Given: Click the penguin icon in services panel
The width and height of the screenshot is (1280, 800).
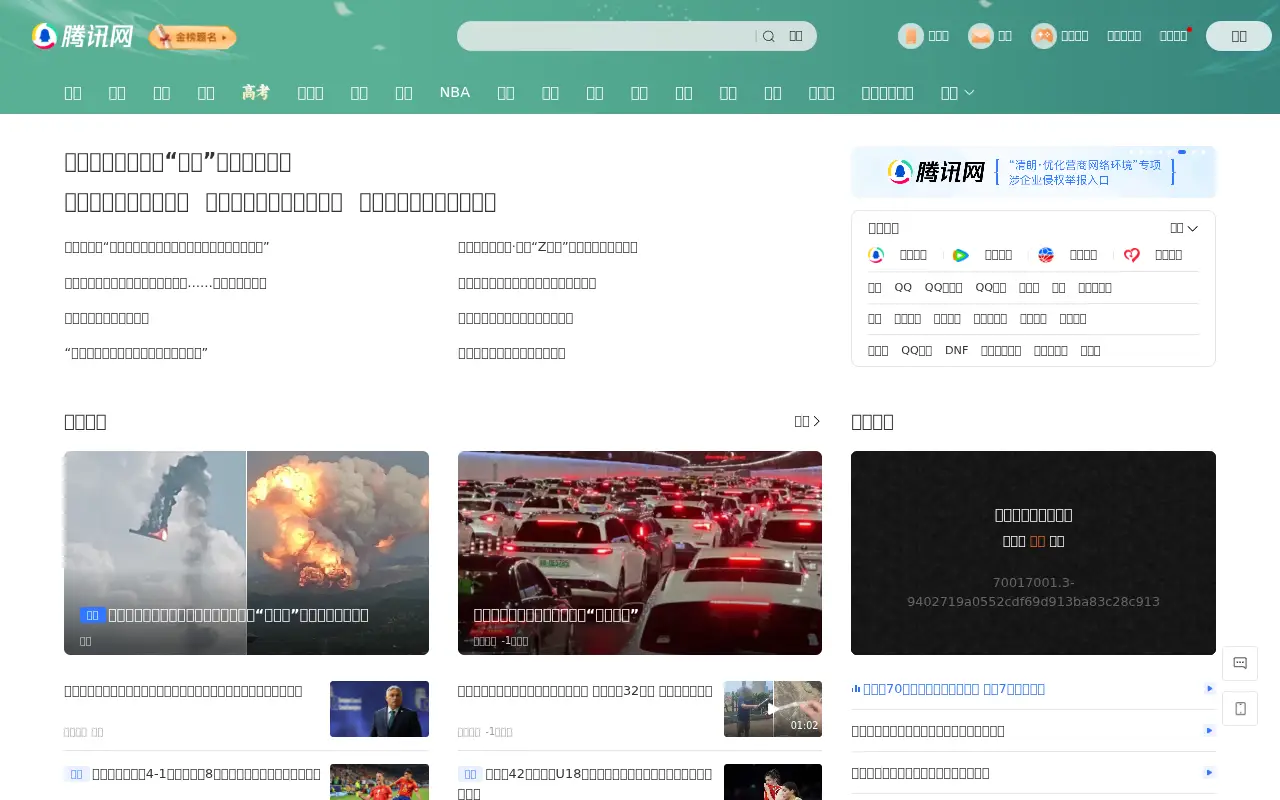Looking at the screenshot, I should point(876,255).
